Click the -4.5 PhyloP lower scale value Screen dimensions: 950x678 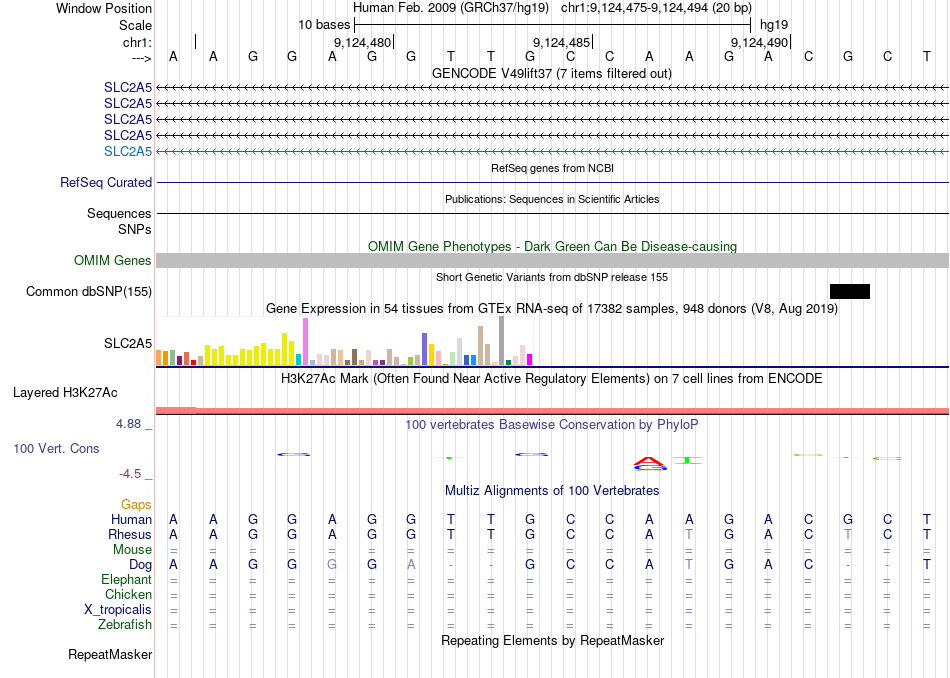tap(130, 474)
